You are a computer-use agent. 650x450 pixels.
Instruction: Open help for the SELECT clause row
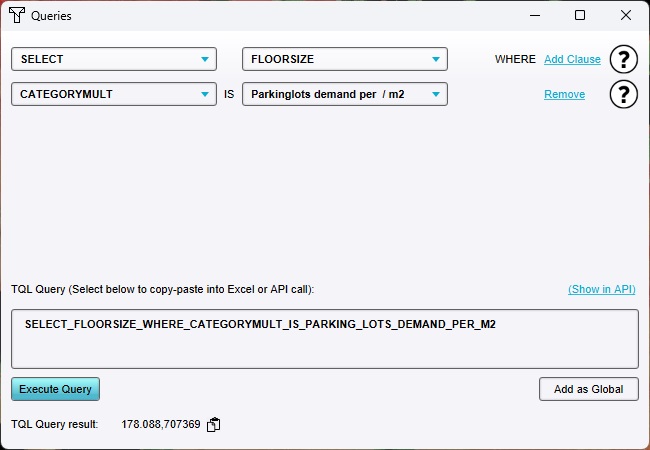(x=623, y=59)
